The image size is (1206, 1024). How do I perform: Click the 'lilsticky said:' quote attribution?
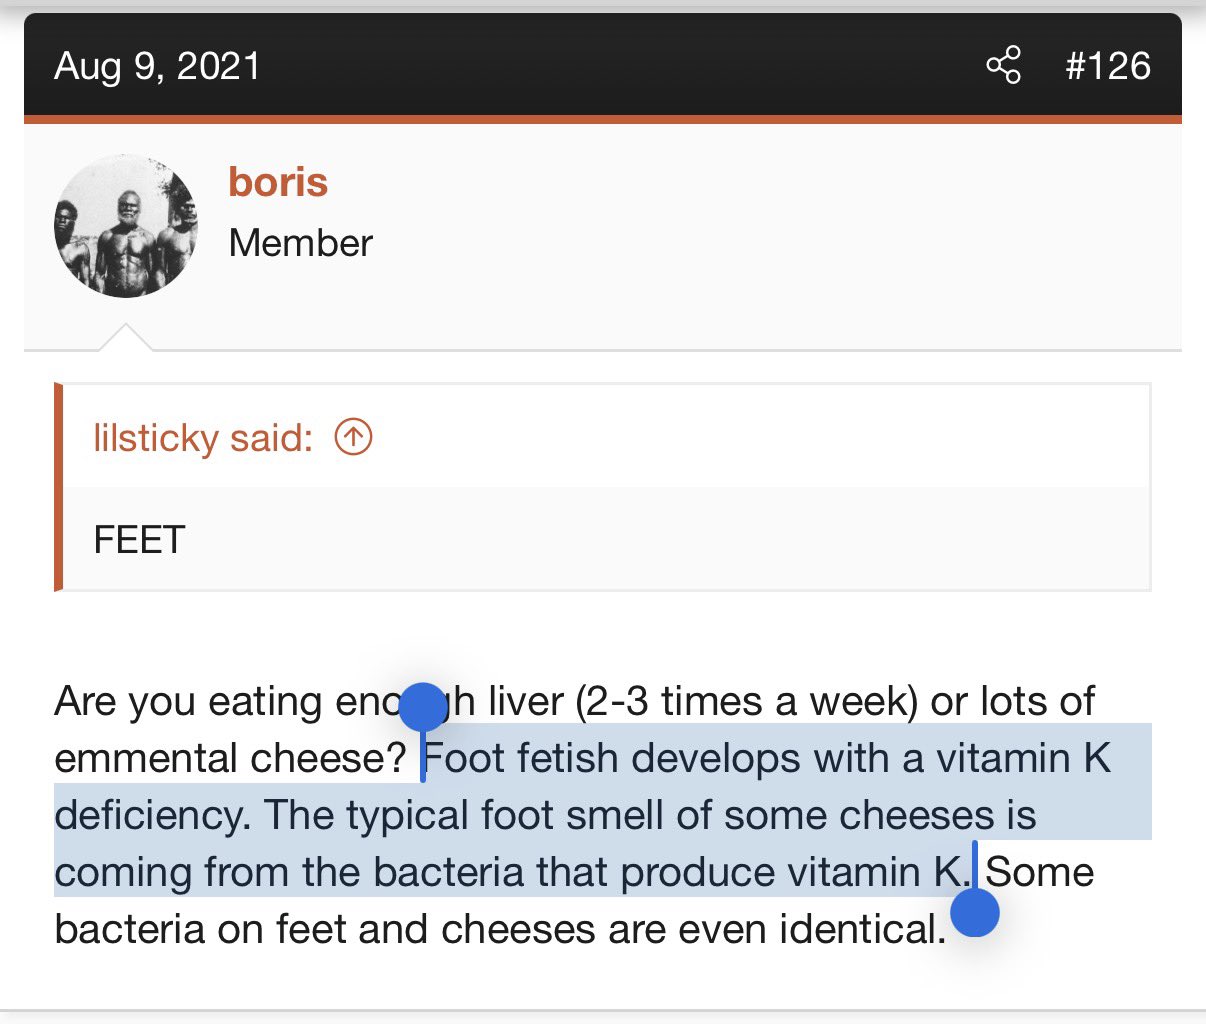203,438
